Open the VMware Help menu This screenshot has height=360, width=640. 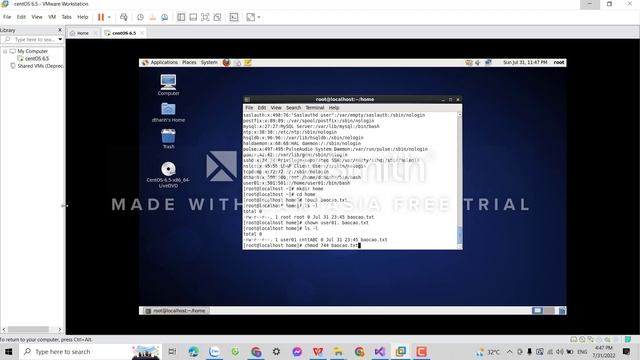coord(82,17)
